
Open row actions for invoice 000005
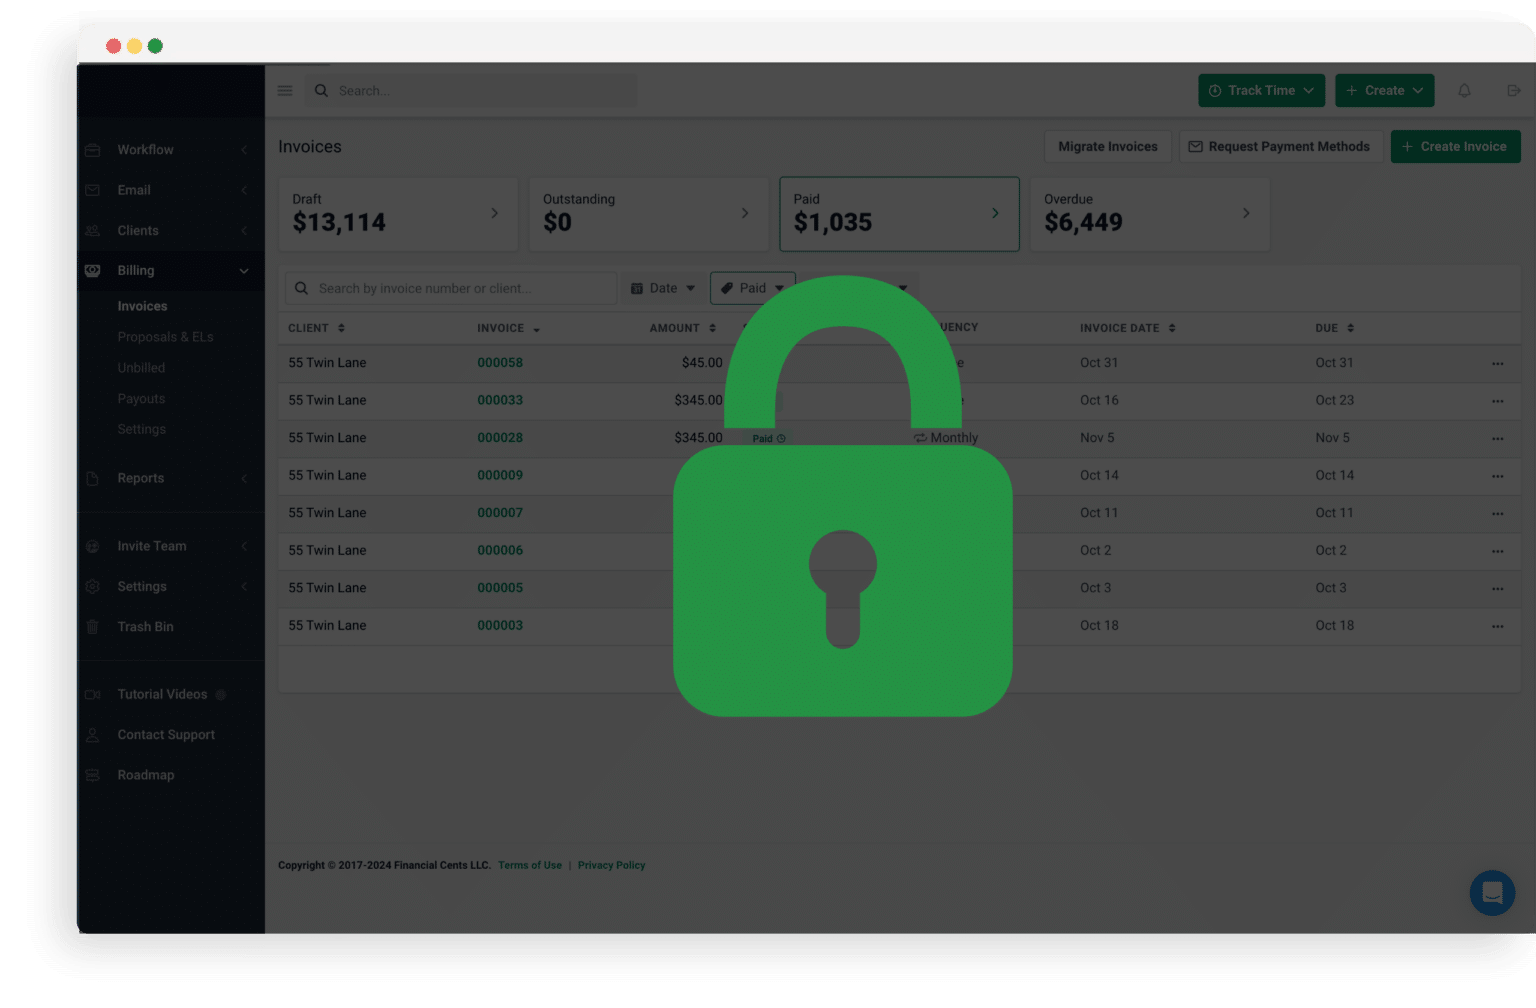(1497, 589)
